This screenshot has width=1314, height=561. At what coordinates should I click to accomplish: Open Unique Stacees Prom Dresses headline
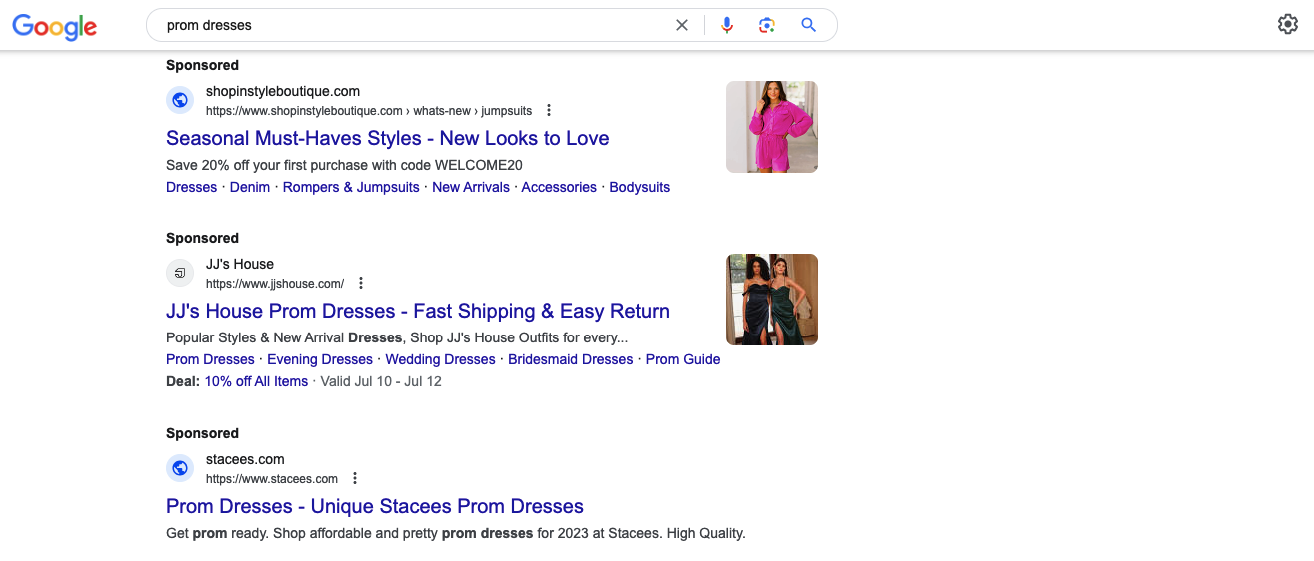375,506
